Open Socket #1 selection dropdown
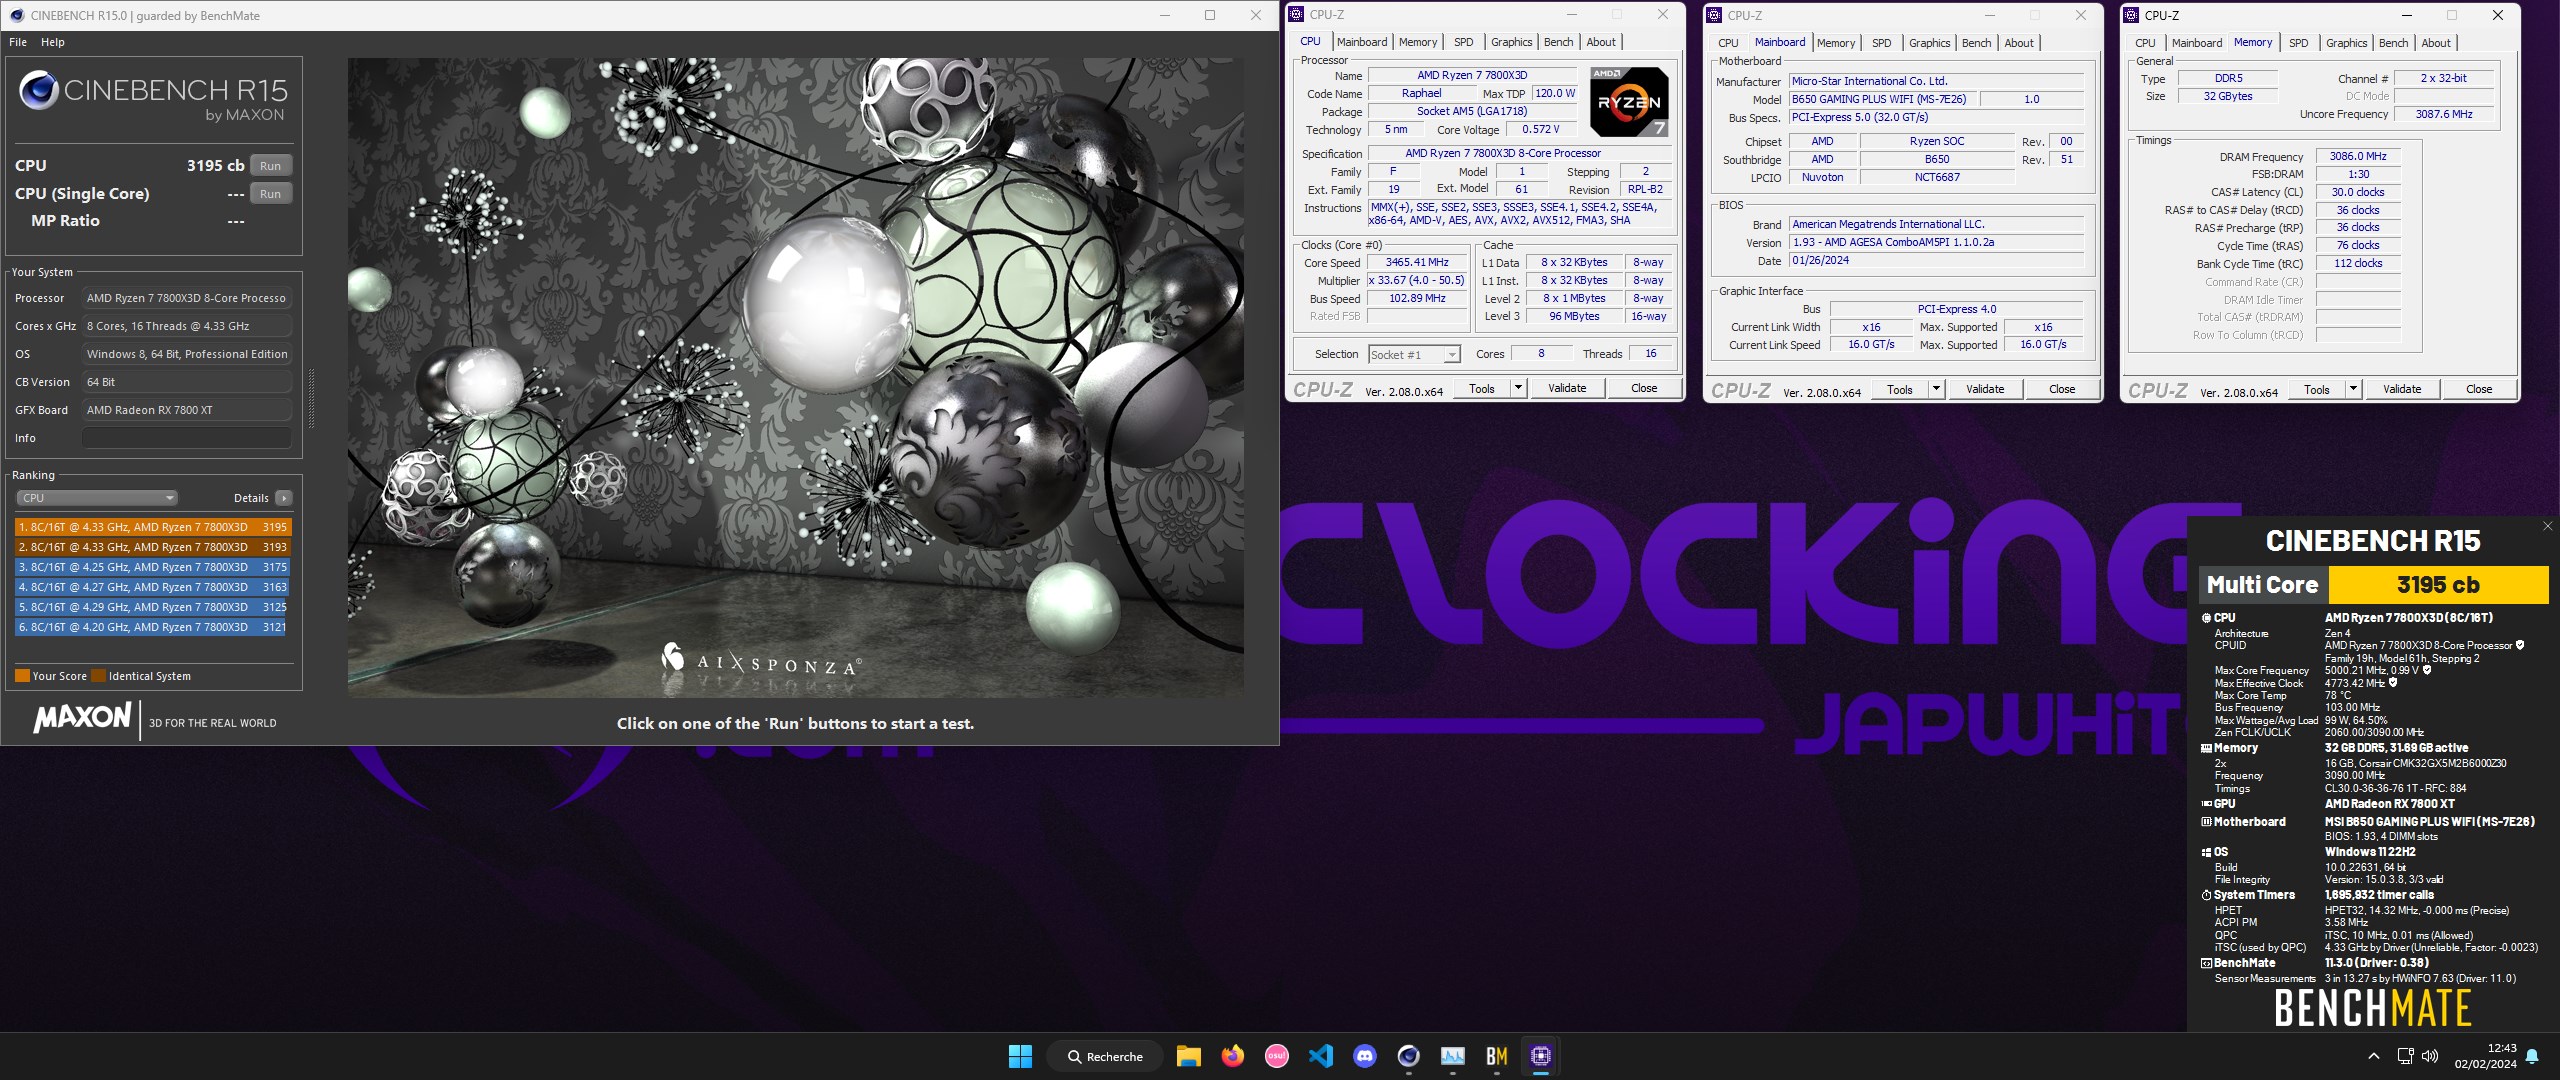The height and width of the screenshot is (1080, 2560). coord(1414,355)
